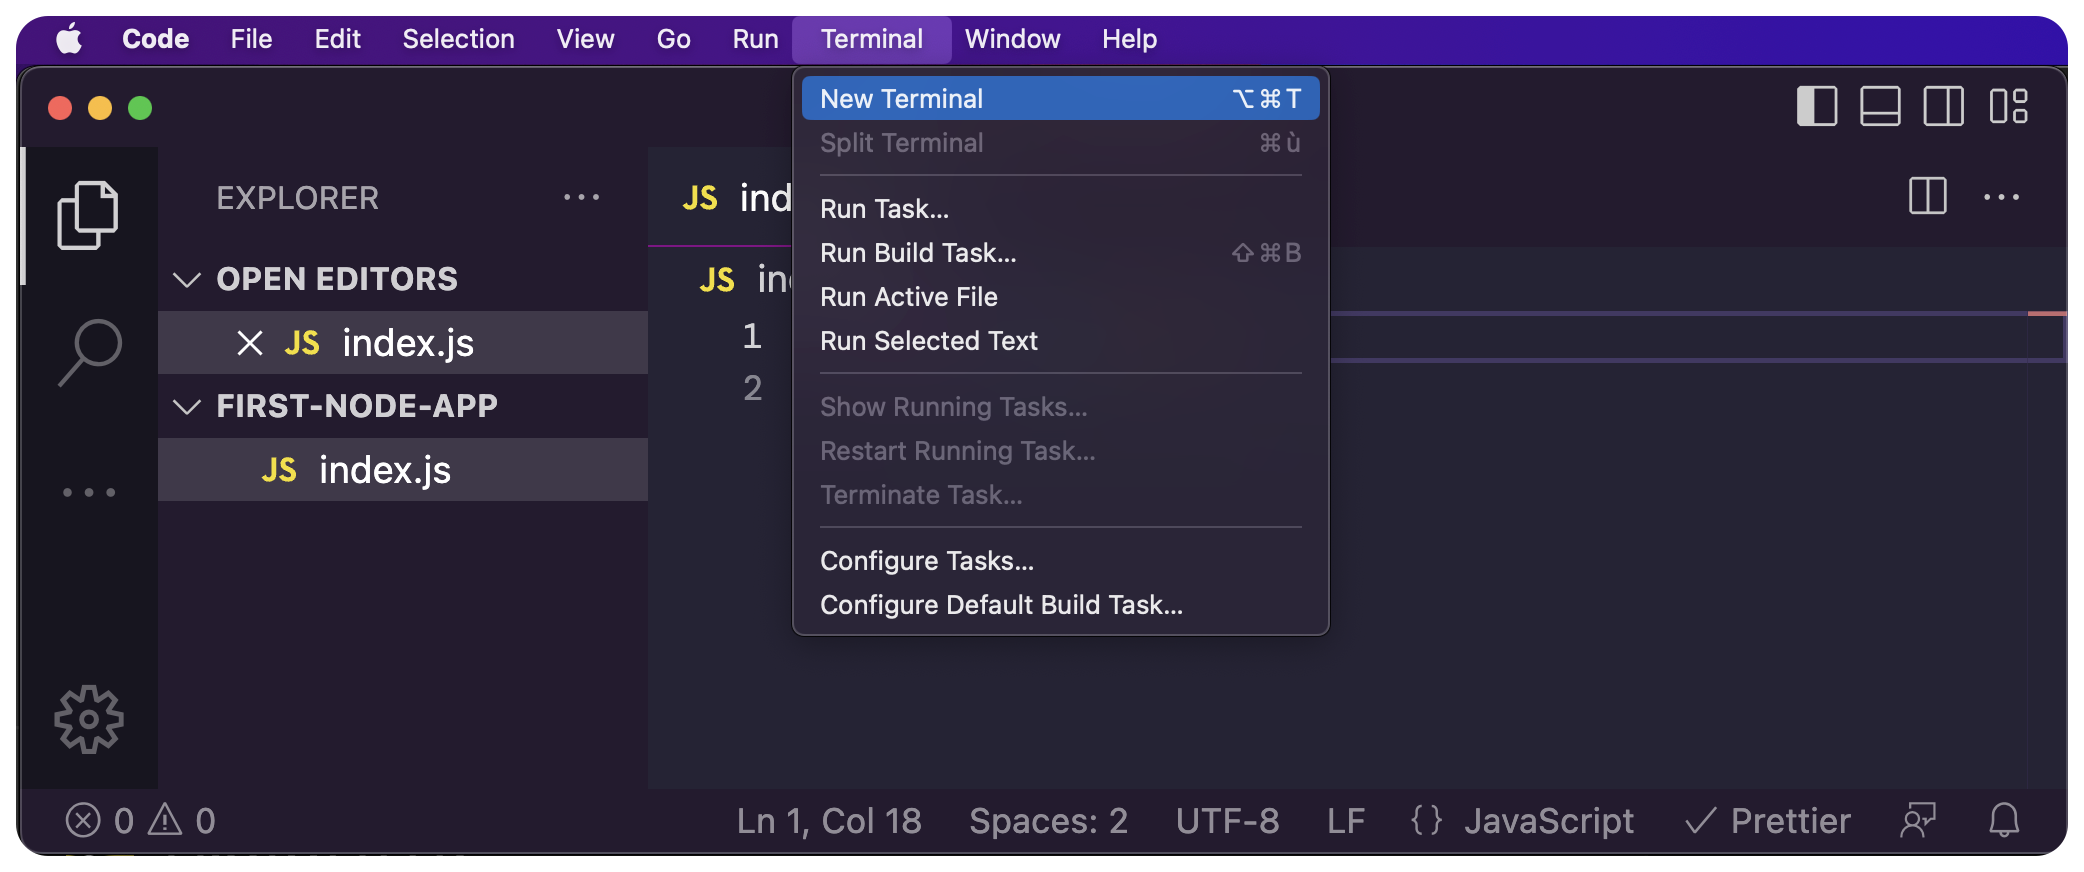Image resolution: width=2084 pixels, height=872 pixels.
Task: Select index.js under FIRST-NODE-APP
Action: [385, 470]
